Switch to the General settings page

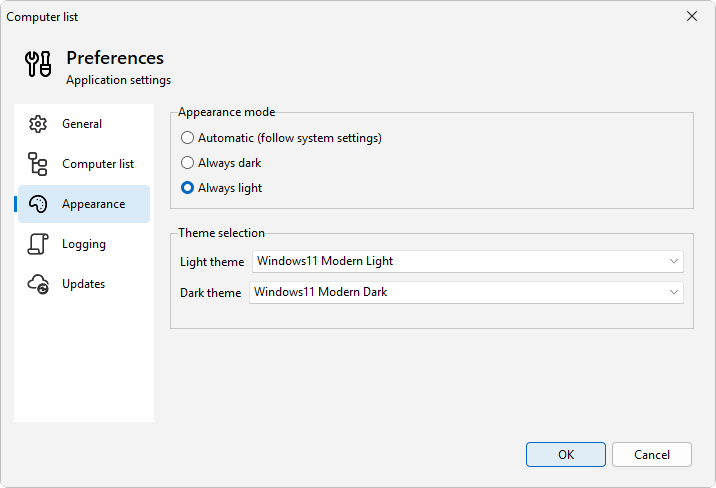coord(84,124)
